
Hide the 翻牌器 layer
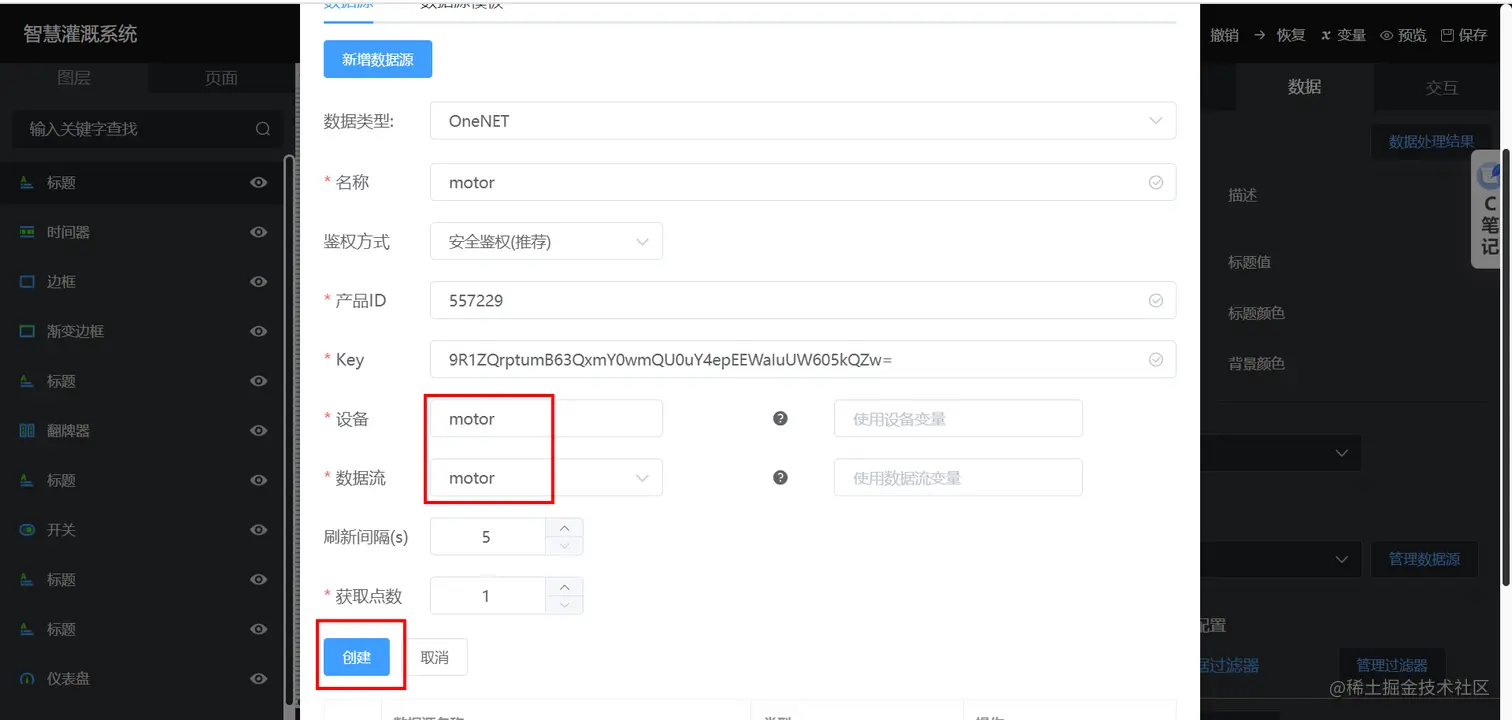(259, 431)
